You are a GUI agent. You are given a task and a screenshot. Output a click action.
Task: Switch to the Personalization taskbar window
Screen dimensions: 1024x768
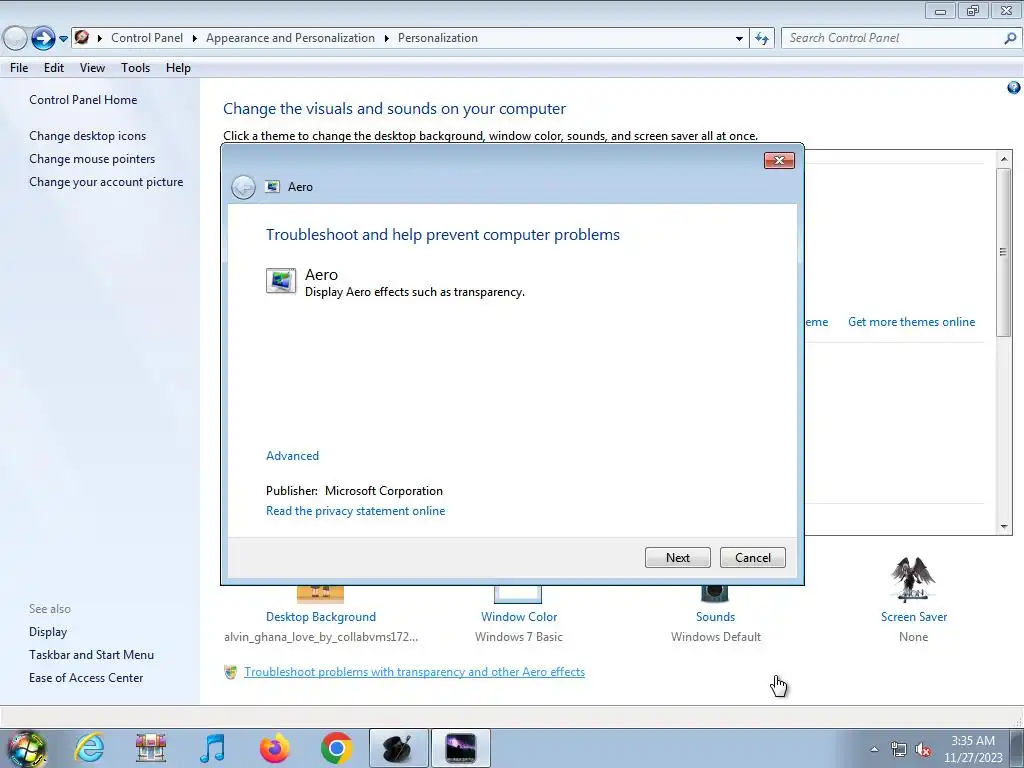pos(460,748)
